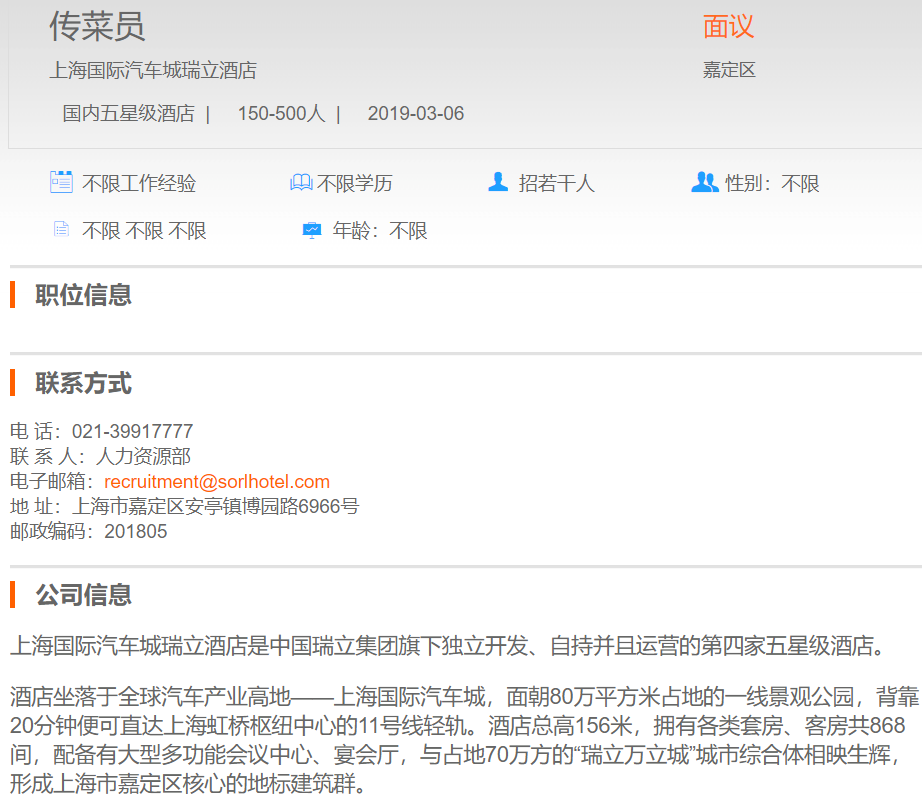Image resolution: width=922 pixels, height=809 pixels.
Task: Click the phone number 021-39917777
Action: click(132, 432)
